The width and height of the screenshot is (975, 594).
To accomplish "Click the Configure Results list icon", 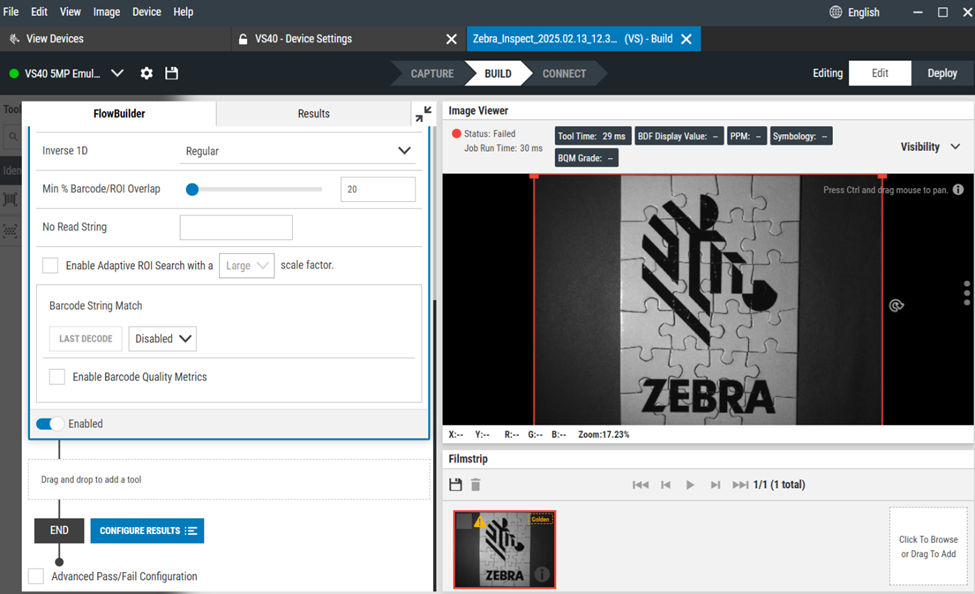I will point(191,531).
